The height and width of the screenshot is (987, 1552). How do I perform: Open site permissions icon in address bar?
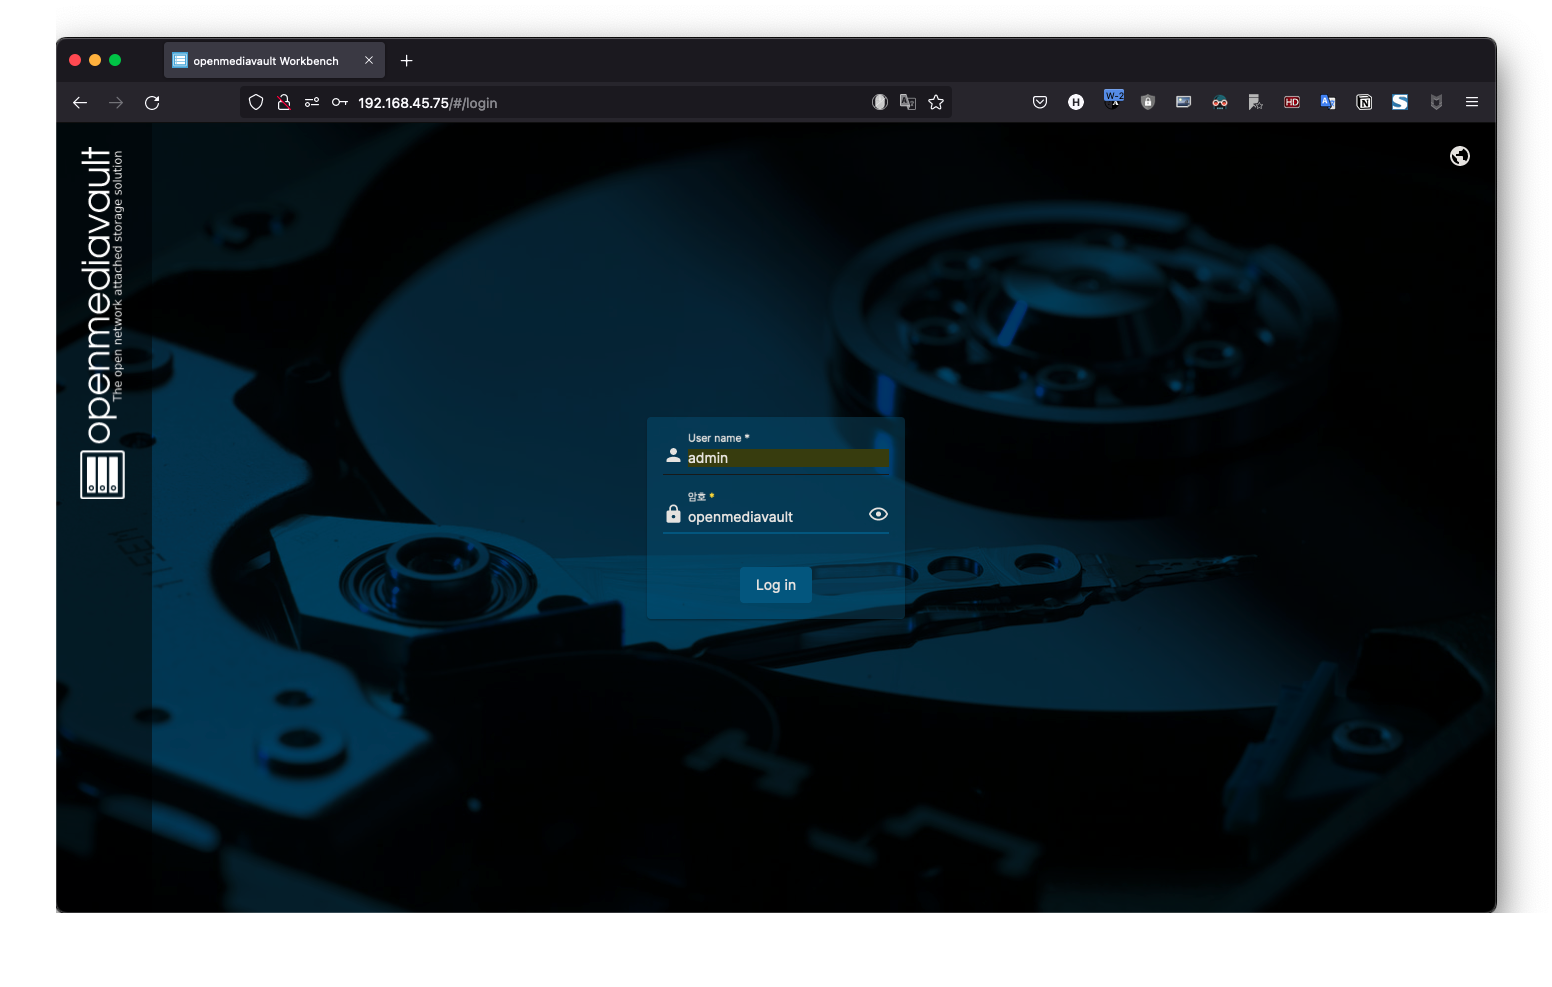tap(312, 102)
